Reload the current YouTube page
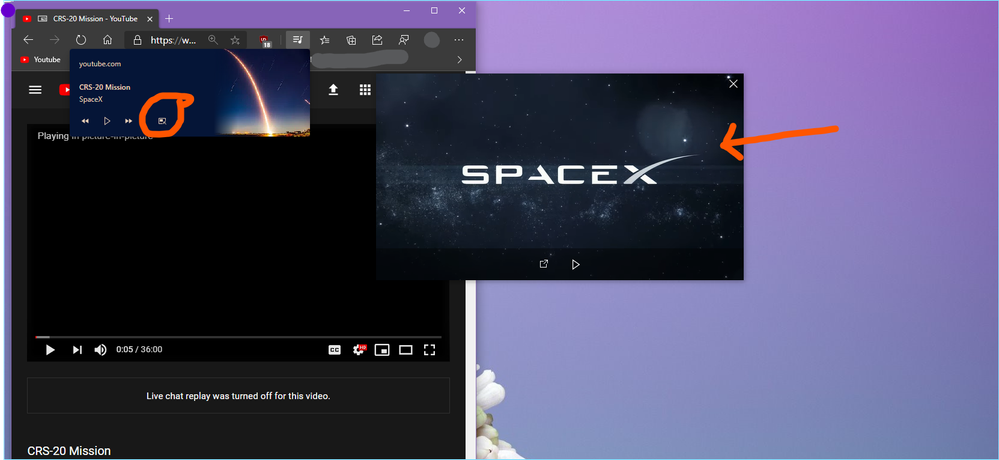This screenshot has height=460, width=999. click(81, 40)
